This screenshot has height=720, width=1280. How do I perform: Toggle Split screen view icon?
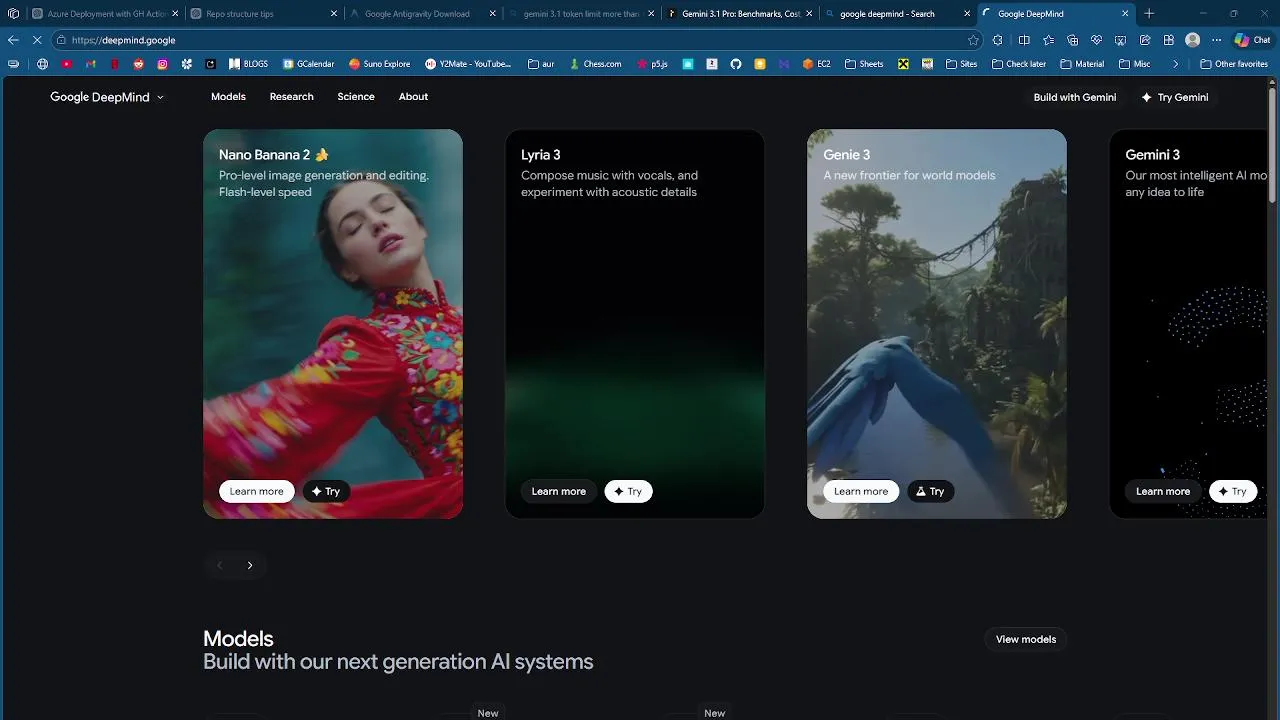tap(1024, 40)
